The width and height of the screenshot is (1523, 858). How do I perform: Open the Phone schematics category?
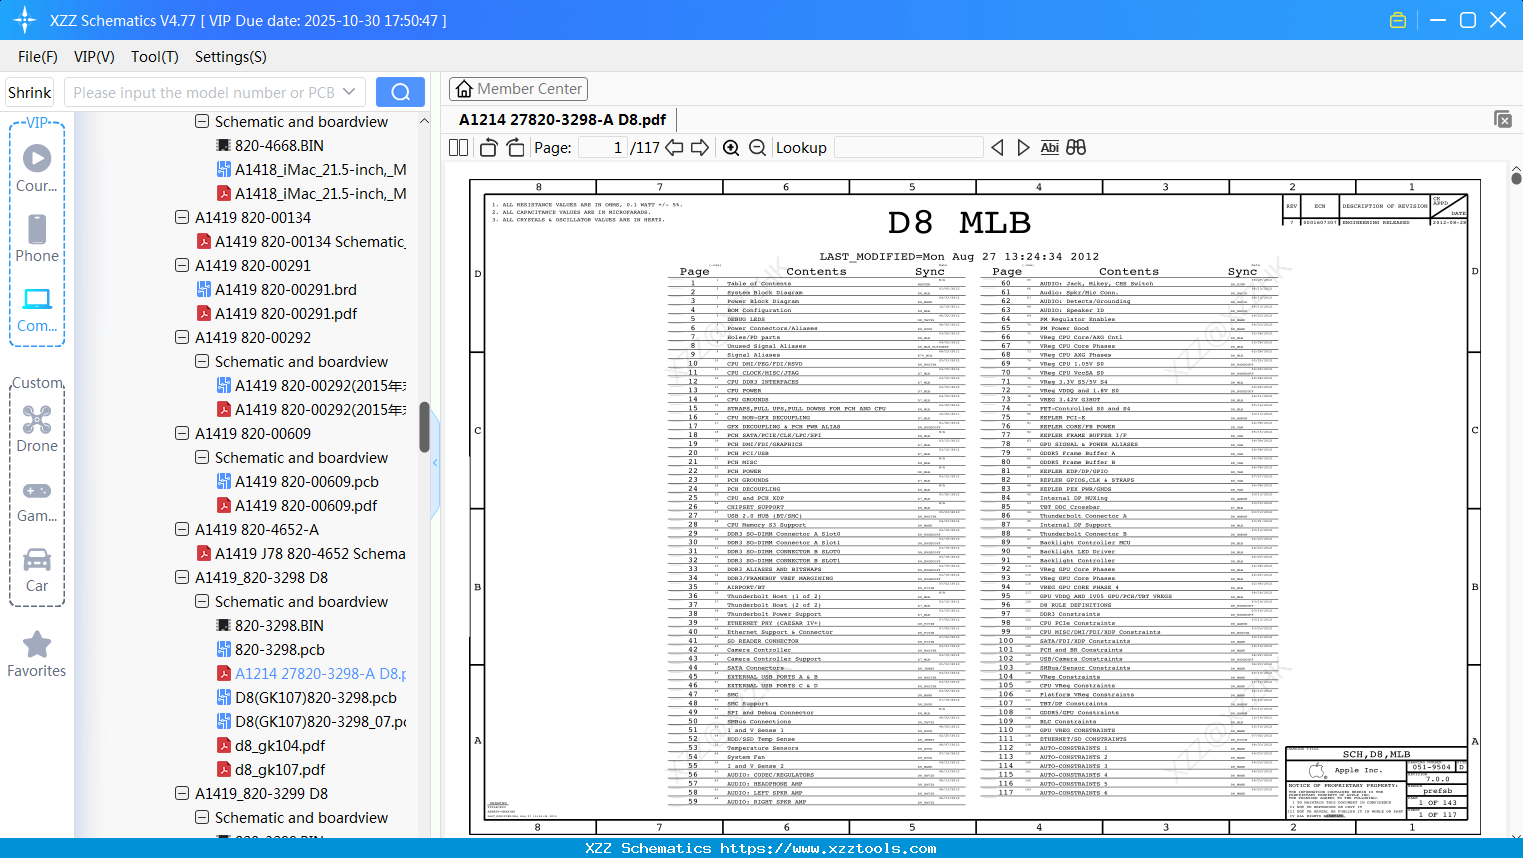pyautogui.click(x=37, y=238)
